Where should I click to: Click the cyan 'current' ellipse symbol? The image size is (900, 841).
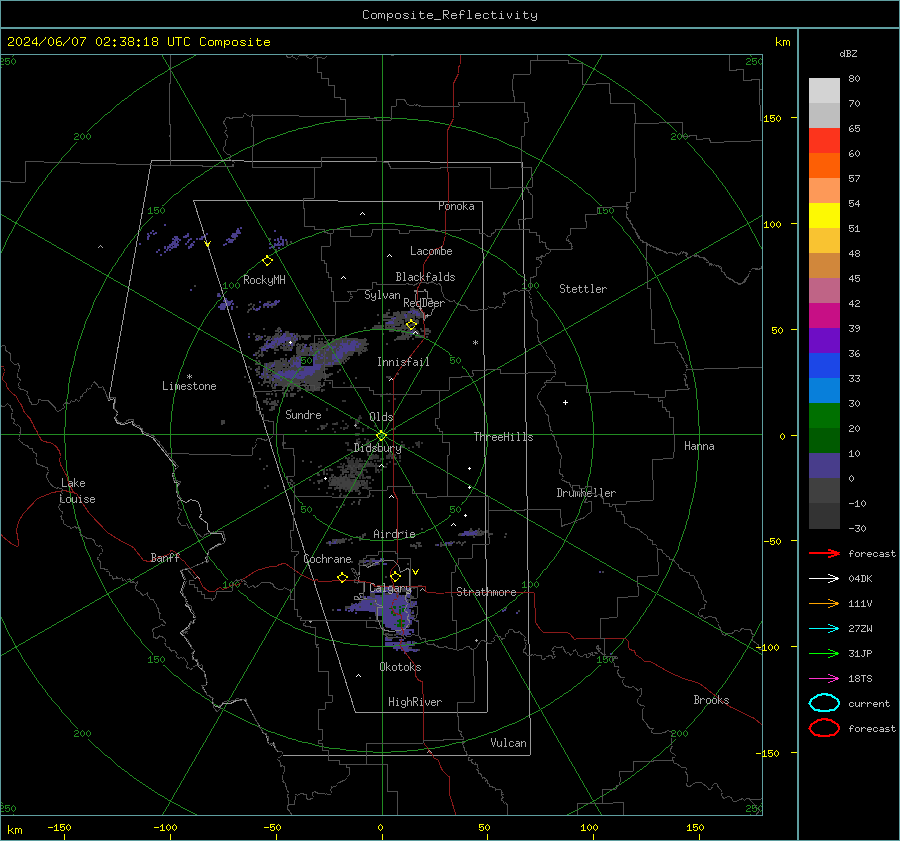click(824, 703)
